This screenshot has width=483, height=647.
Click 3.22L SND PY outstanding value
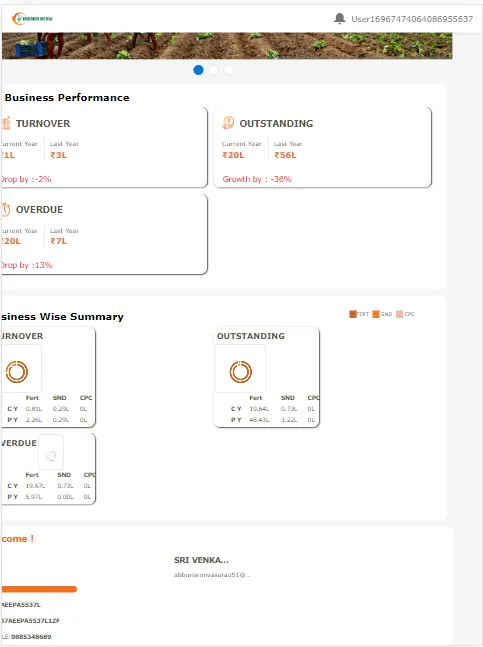(x=289, y=420)
